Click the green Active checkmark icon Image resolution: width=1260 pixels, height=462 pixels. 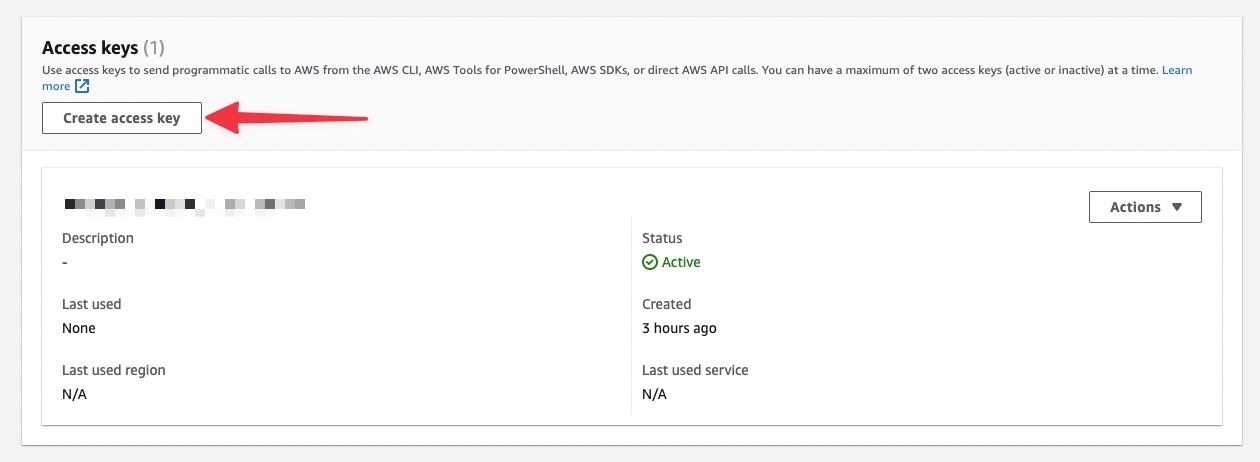(650, 262)
